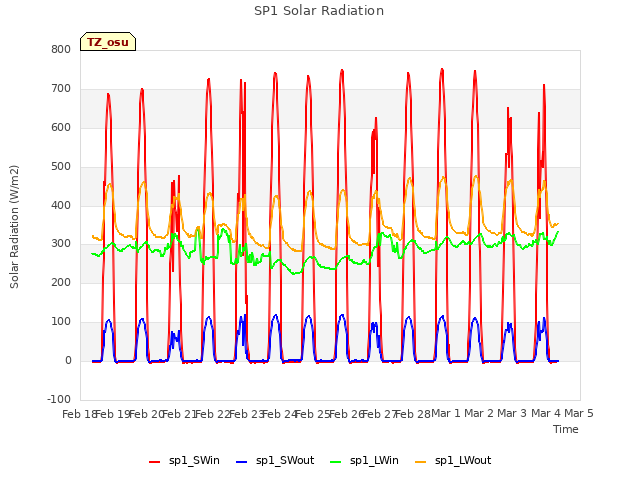This screenshot has width=640, height=480.
Task: Click the orange sp1_LWout legend swatch
Action: point(420,462)
